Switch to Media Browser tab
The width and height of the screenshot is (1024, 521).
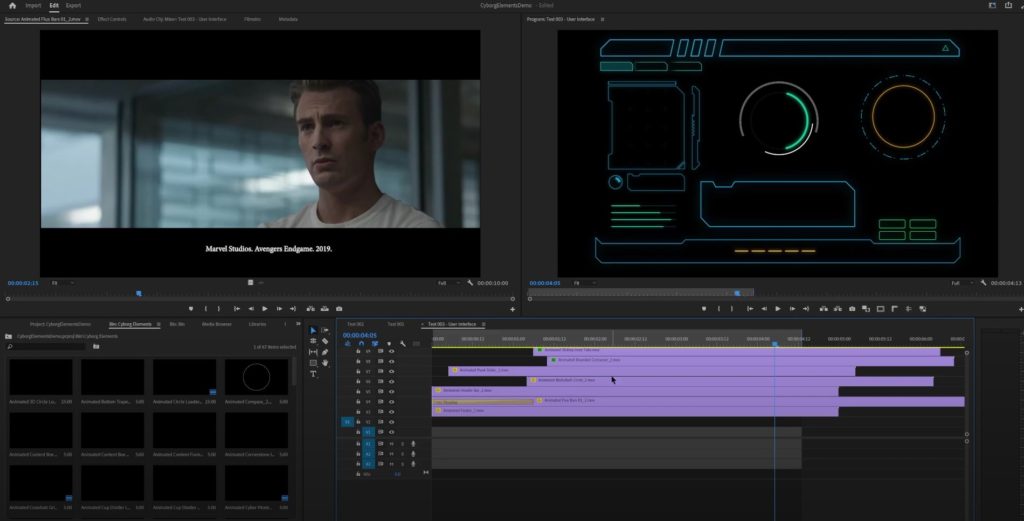click(217, 324)
